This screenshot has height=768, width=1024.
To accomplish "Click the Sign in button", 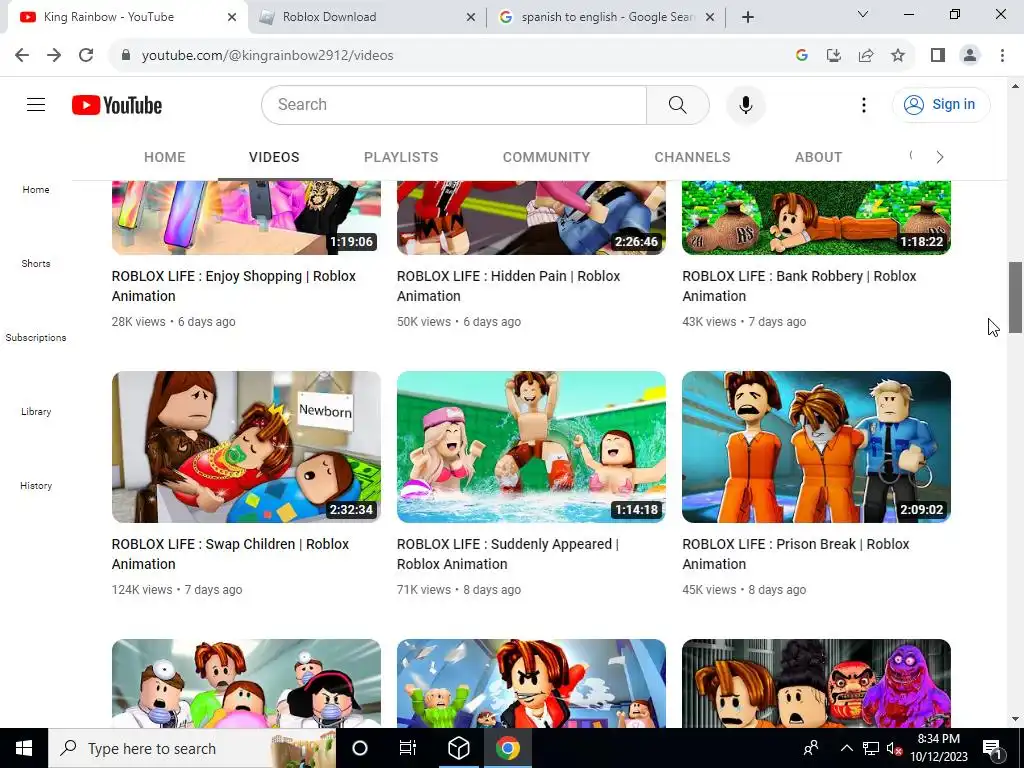I will [940, 104].
